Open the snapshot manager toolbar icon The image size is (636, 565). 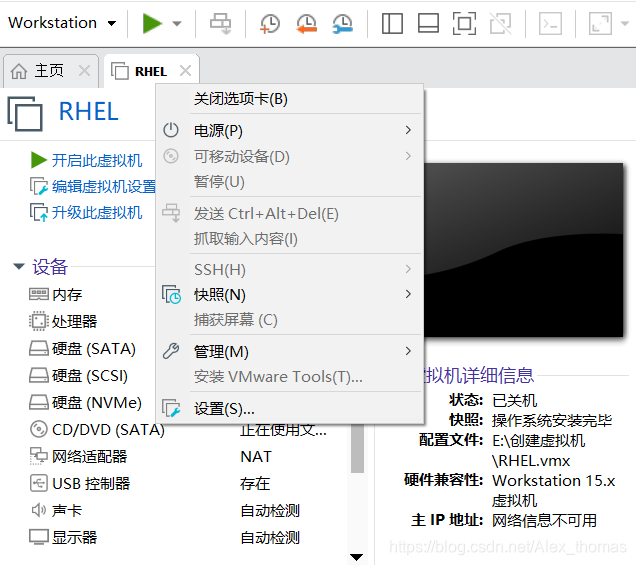343,24
